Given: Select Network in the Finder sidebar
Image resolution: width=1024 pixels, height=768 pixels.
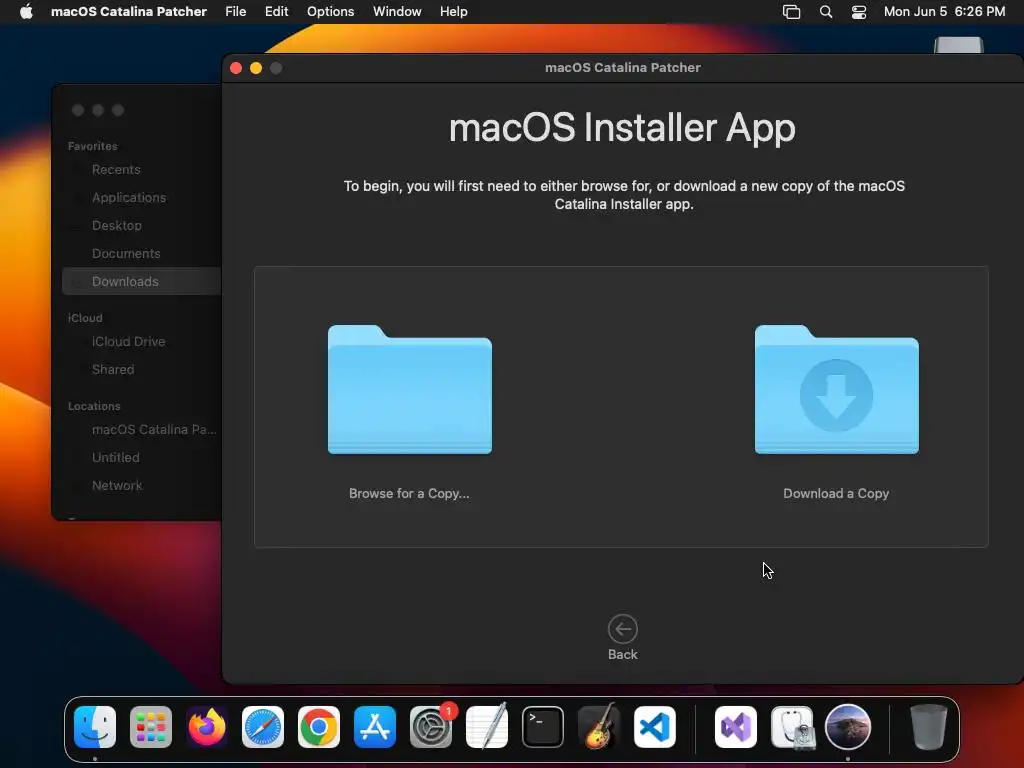Looking at the screenshot, I should [117, 486].
